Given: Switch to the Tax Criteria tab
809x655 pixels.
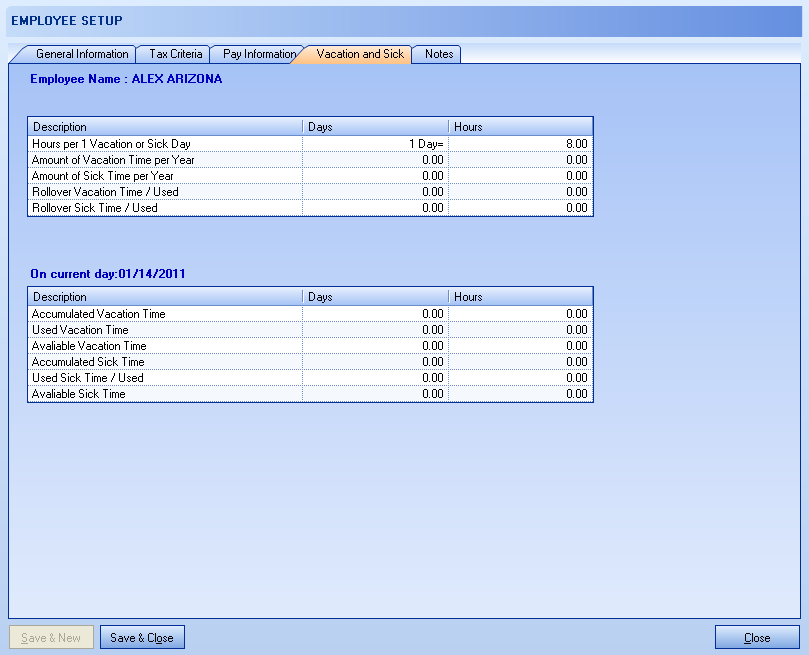Looking at the screenshot, I should (175, 54).
